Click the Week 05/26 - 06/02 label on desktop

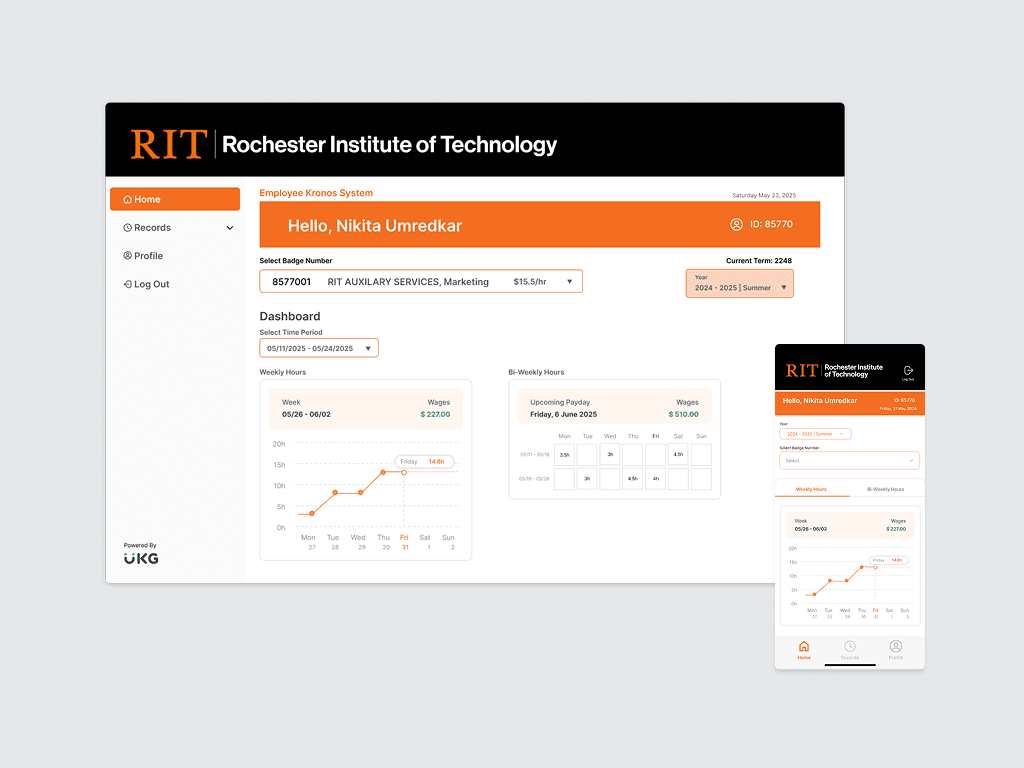coord(306,408)
